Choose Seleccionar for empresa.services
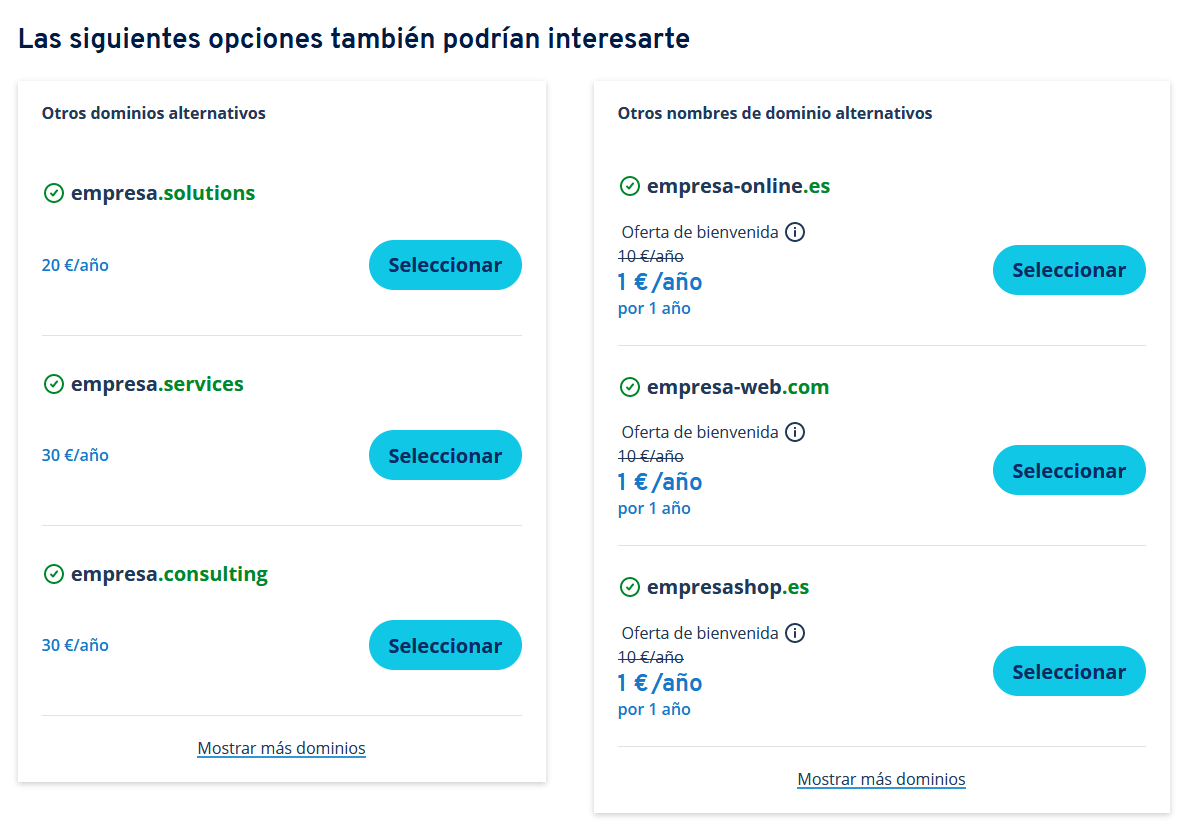 [445, 456]
